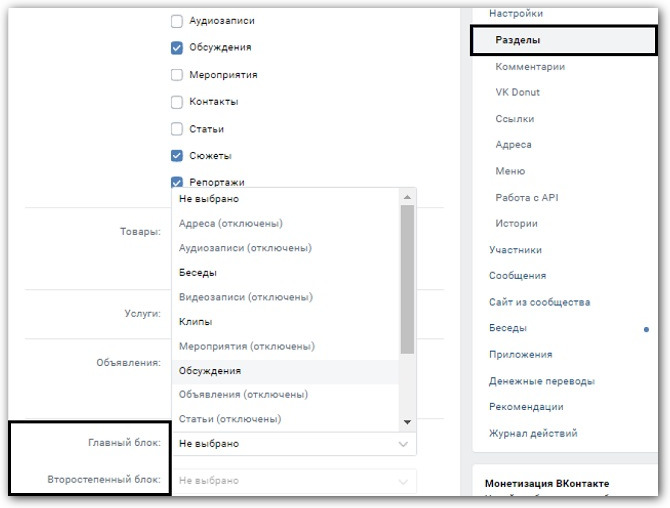Screen dimensions: 670x508
Task: Select Беседы in the dropdown list
Action: point(198,273)
